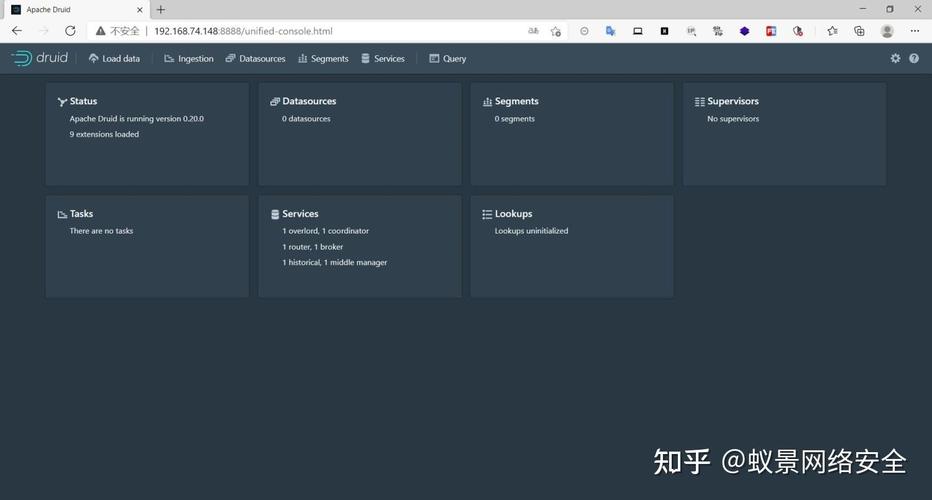932x500 pixels.
Task: Open the Segments card
Action: tap(572, 134)
